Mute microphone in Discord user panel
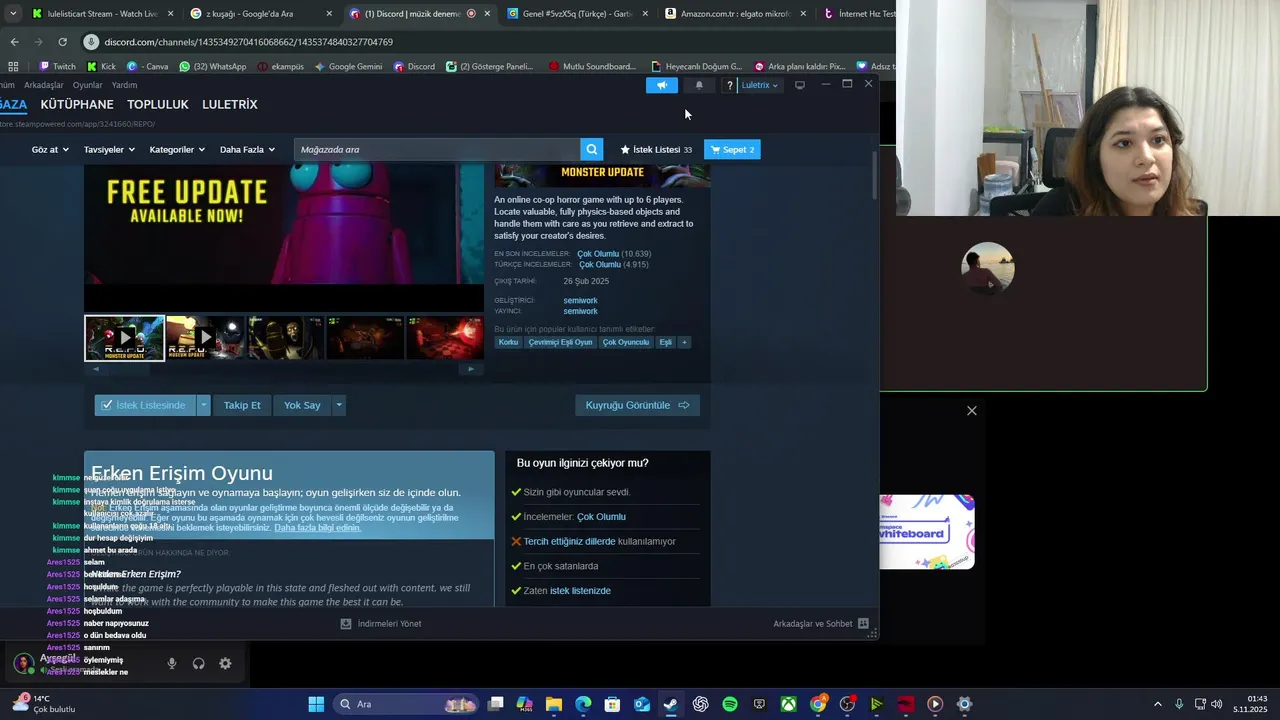This screenshot has width=1280, height=720. tap(172, 663)
